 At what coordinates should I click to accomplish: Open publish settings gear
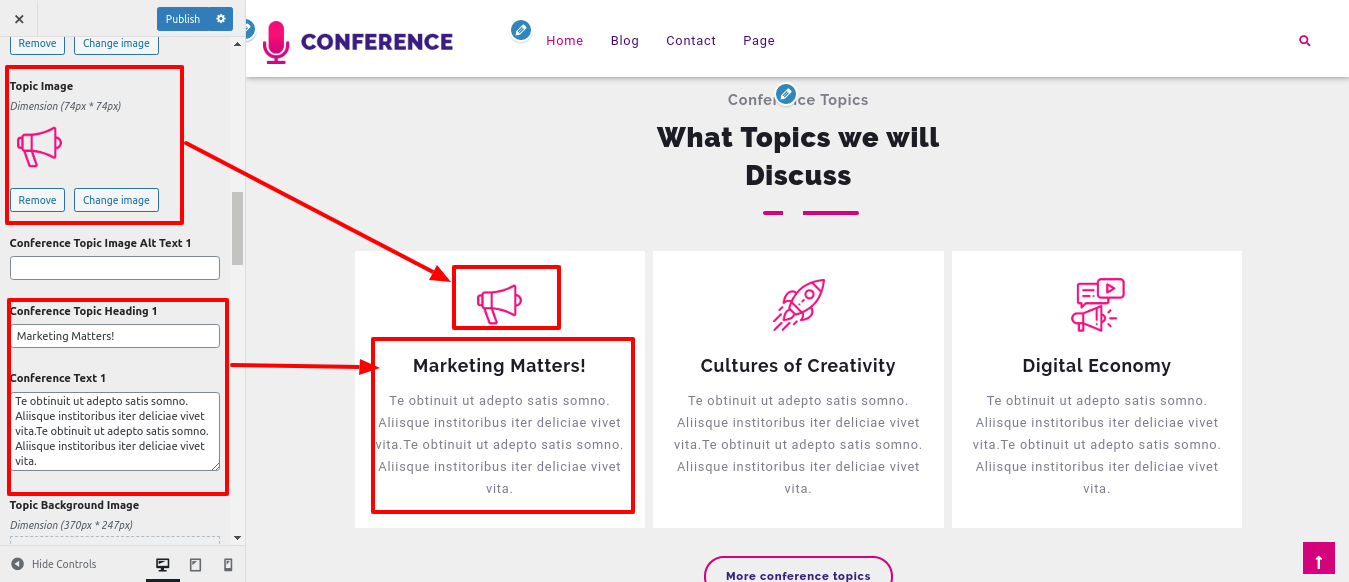tap(221, 19)
